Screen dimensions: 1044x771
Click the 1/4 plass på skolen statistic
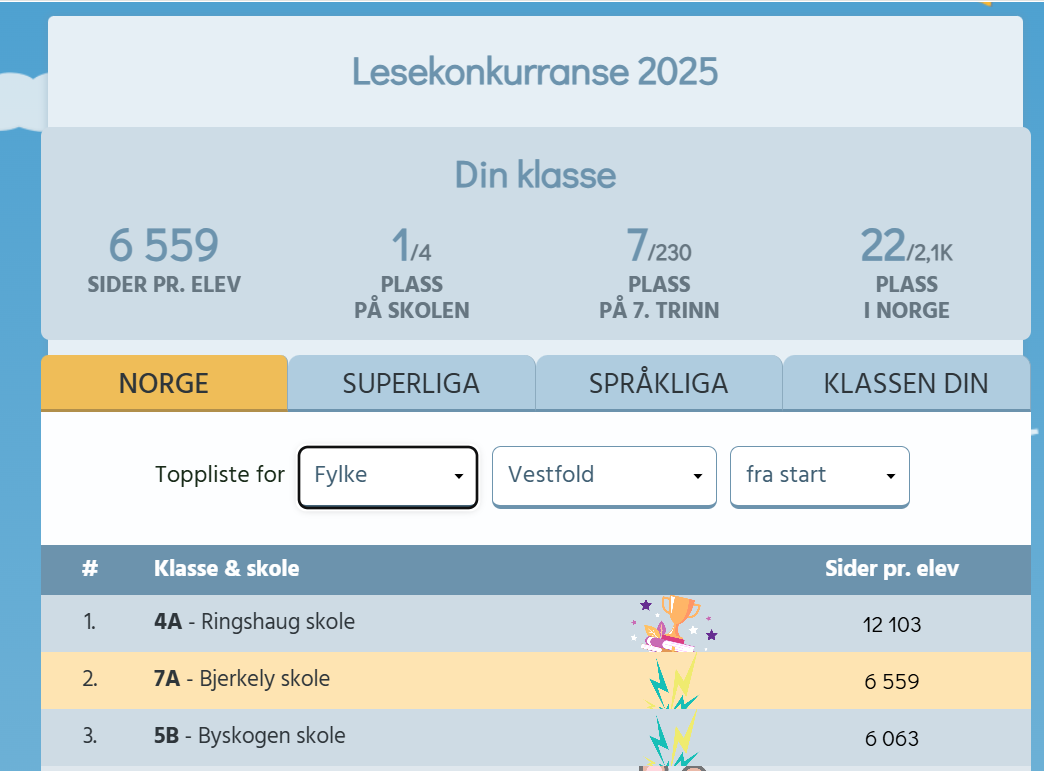(411, 270)
